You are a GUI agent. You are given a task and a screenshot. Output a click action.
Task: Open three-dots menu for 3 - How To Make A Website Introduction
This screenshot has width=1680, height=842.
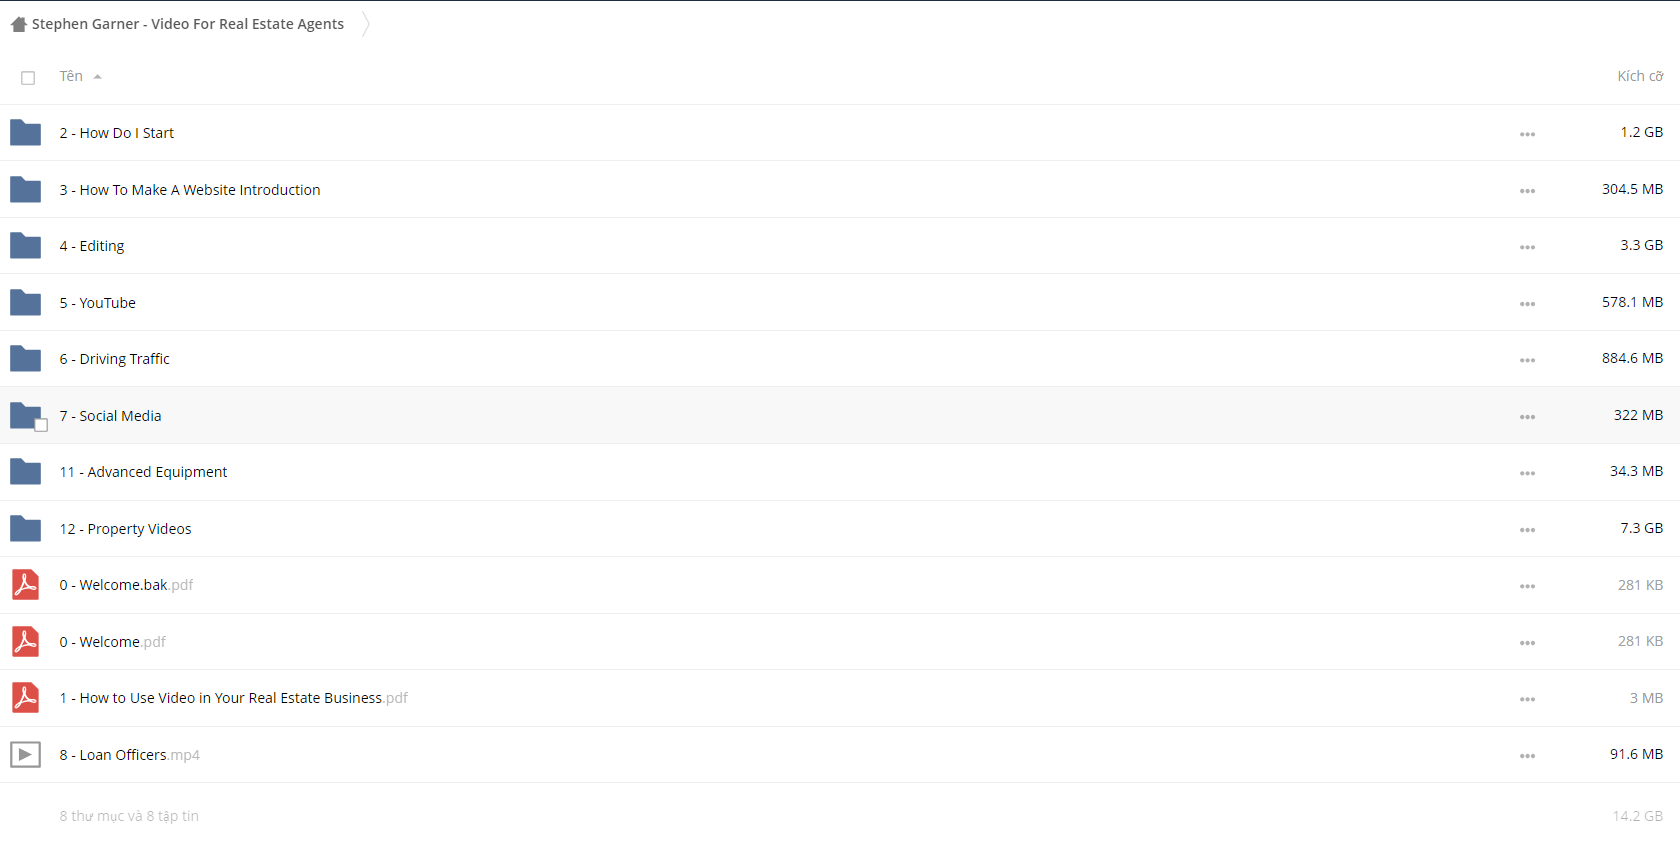tap(1527, 191)
